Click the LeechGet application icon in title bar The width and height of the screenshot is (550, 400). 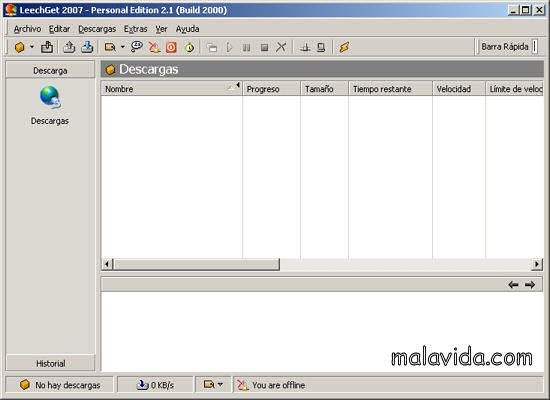11,9
